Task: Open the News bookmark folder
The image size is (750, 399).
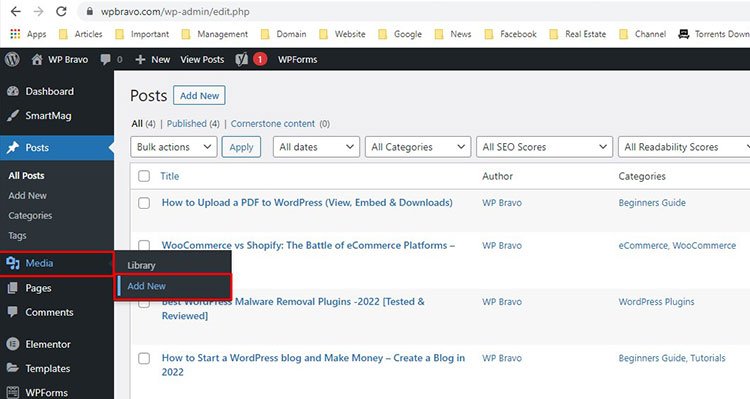Action: point(452,34)
